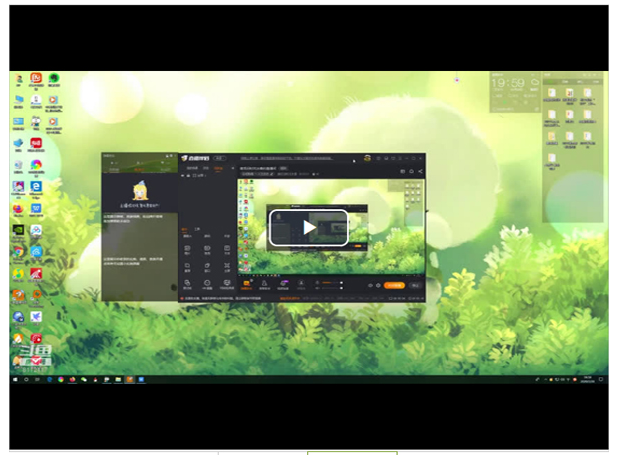
Task: Select the orange highlighted tab in bottom toolbar
Action: tap(247, 285)
